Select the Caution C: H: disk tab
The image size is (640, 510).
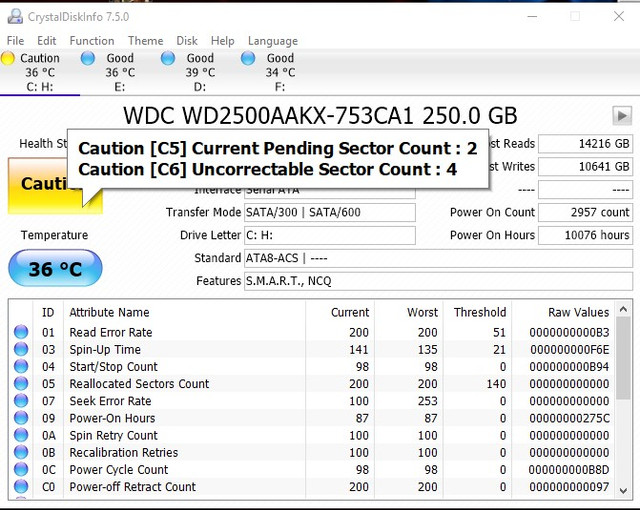40,72
